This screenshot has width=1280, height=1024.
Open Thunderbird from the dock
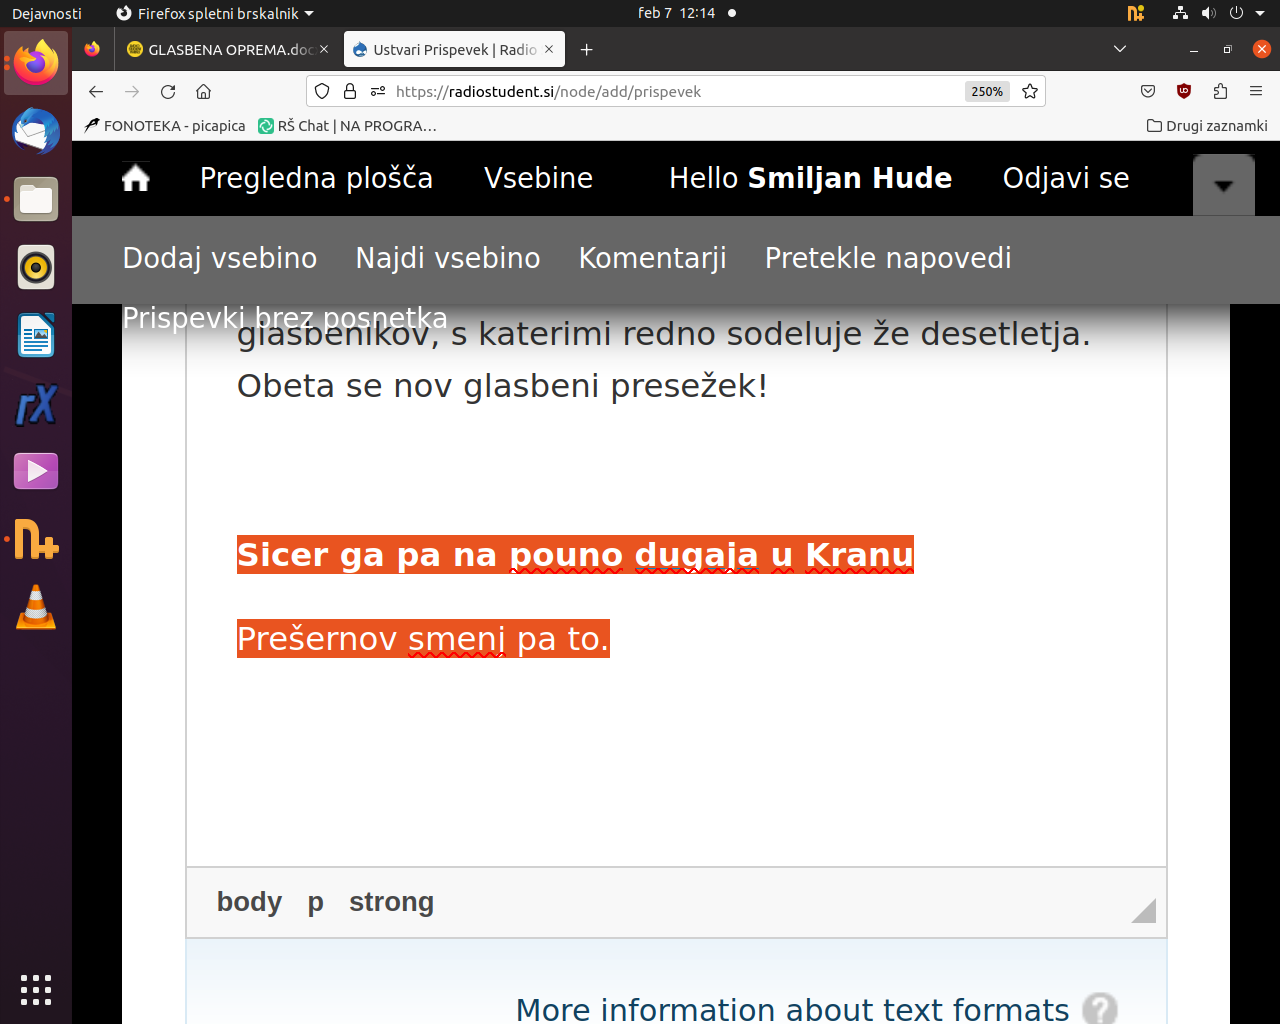[x=36, y=131]
